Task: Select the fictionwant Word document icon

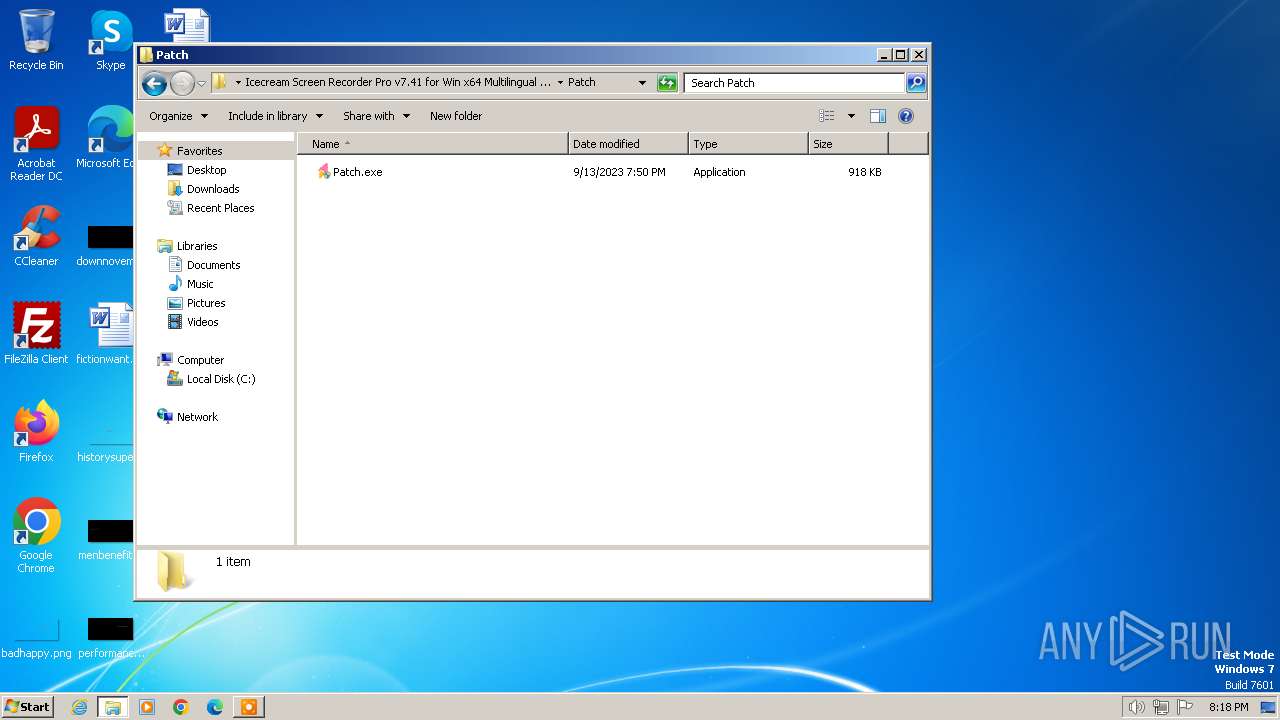Action: [108, 333]
